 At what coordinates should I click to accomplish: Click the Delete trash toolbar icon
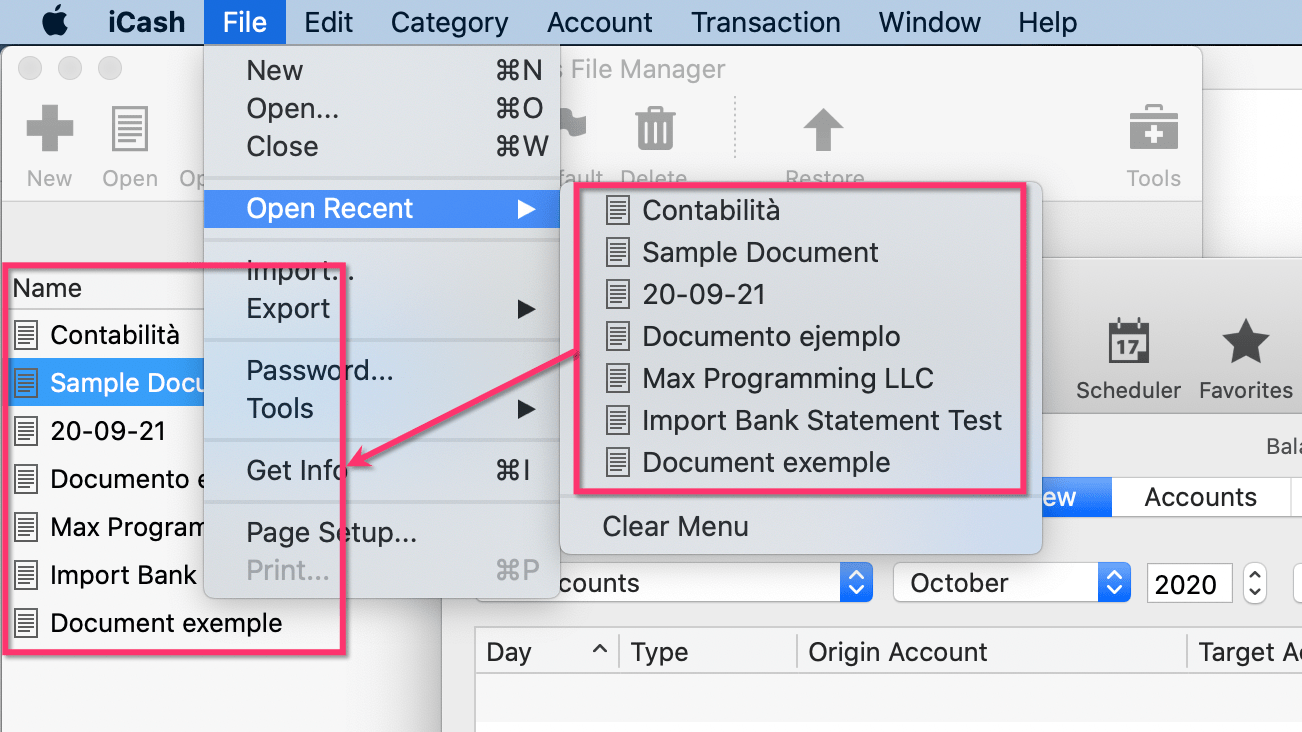656,130
